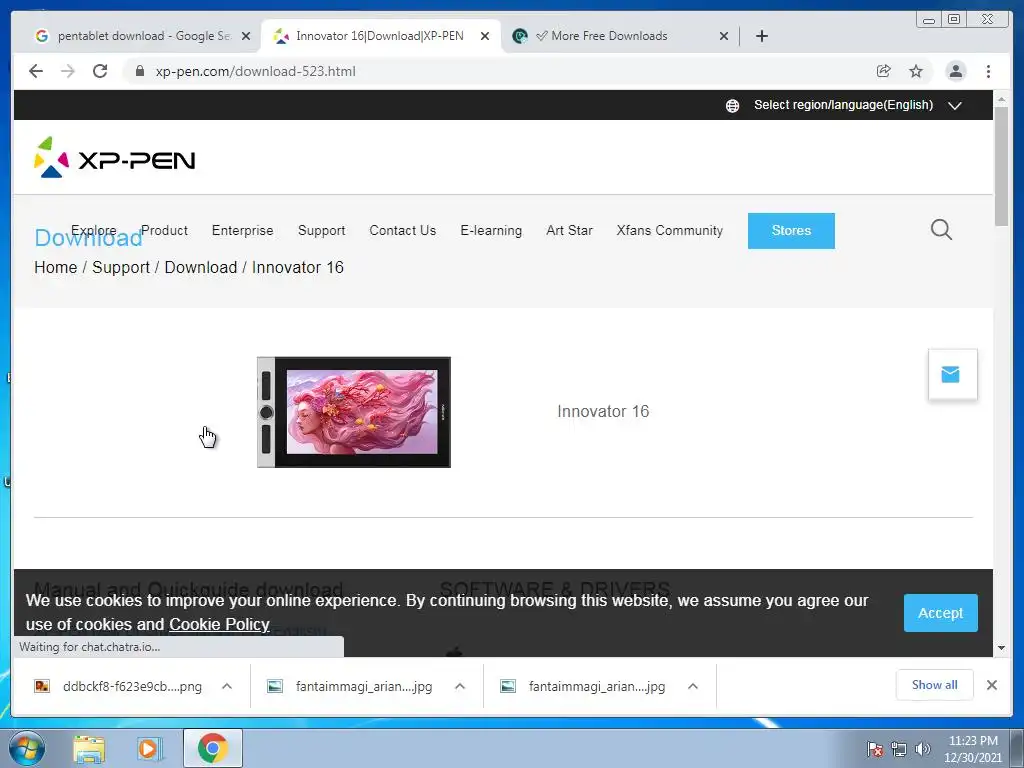
Task: Accept the cookie notice
Action: [x=940, y=613]
